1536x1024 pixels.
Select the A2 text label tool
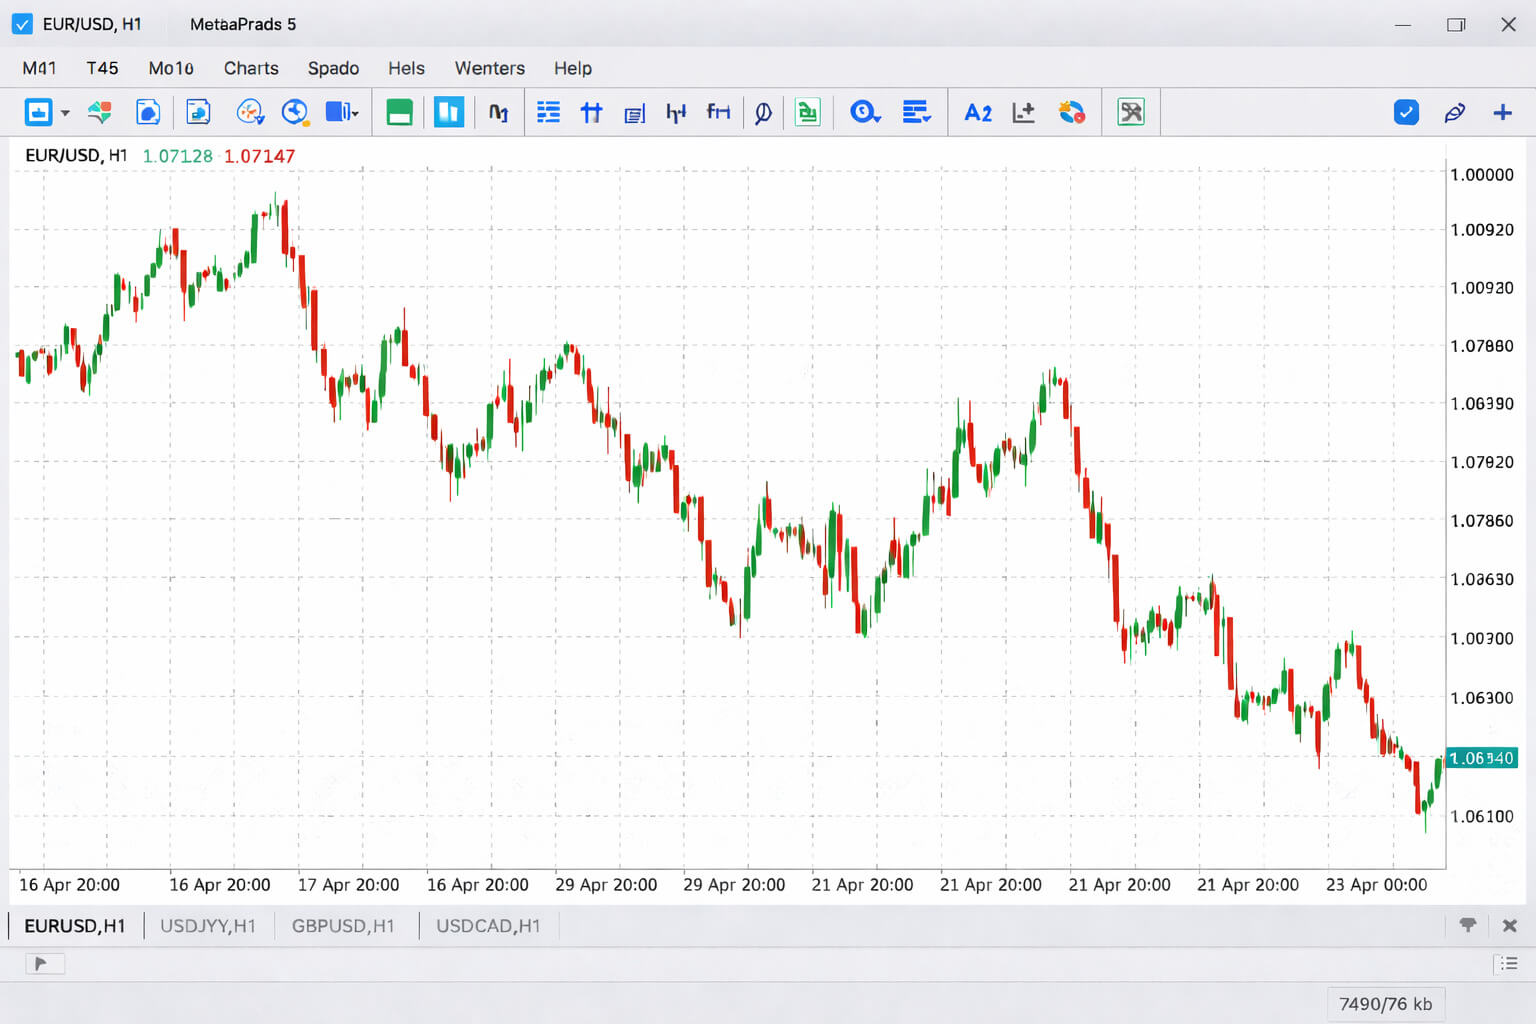pyautogui.click(x=978, y=113)
